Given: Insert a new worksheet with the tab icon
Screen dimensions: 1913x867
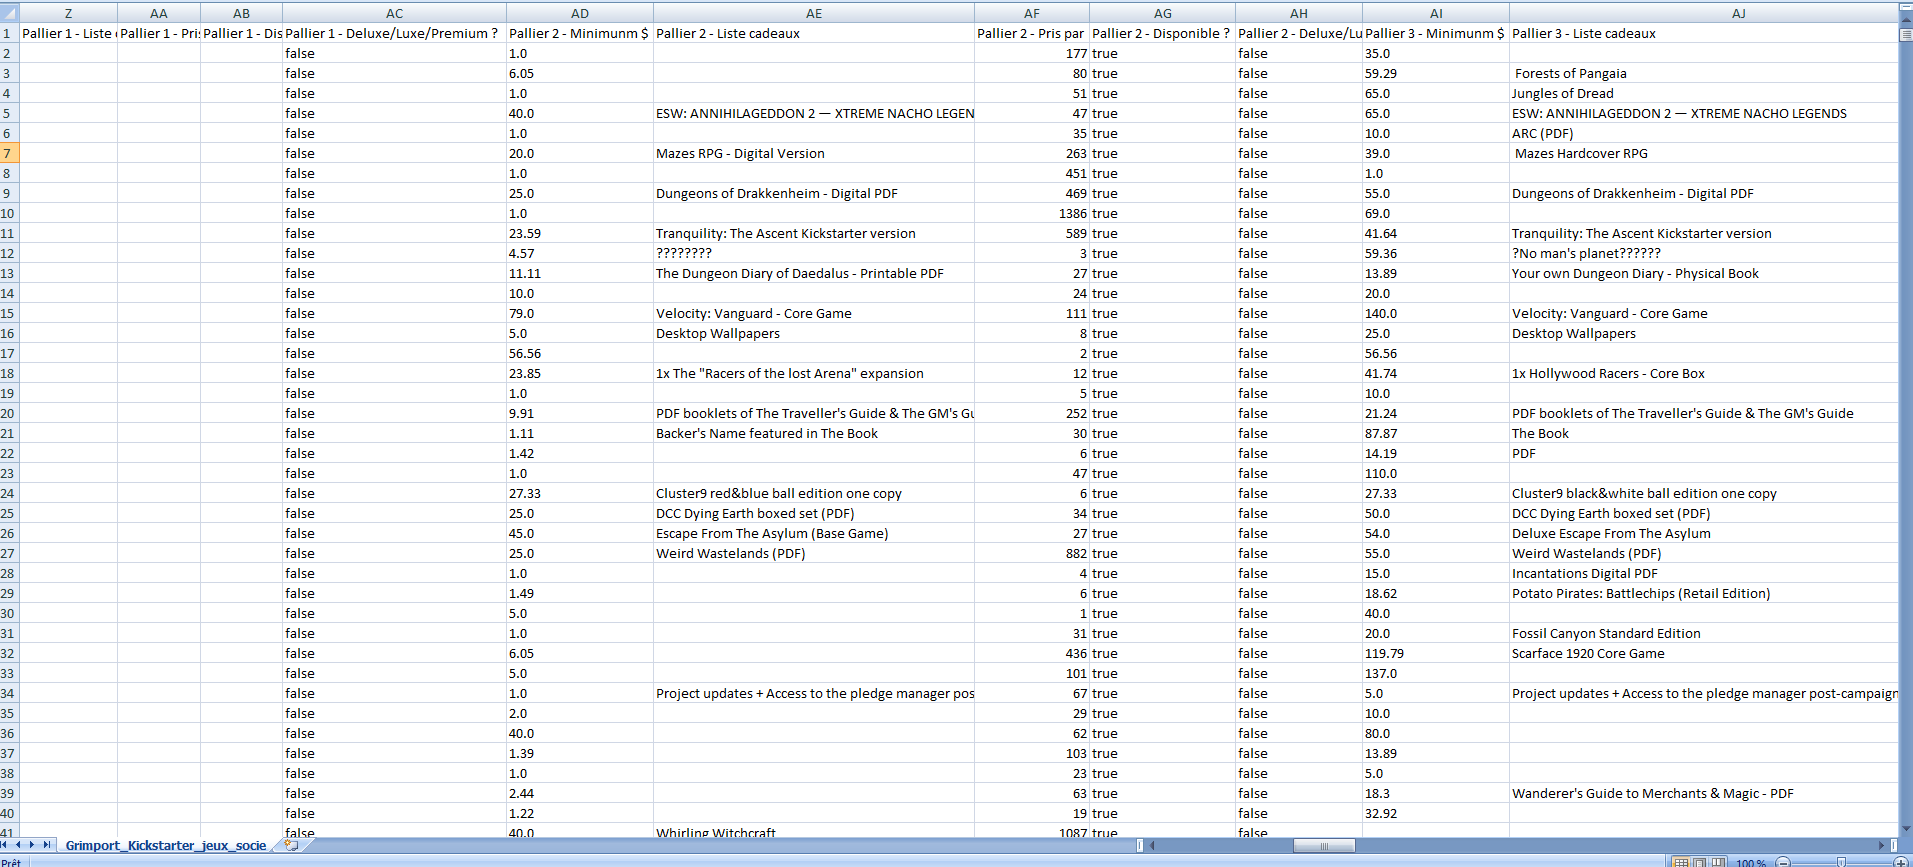Looking at the screenshot, I should pos(291,845).
